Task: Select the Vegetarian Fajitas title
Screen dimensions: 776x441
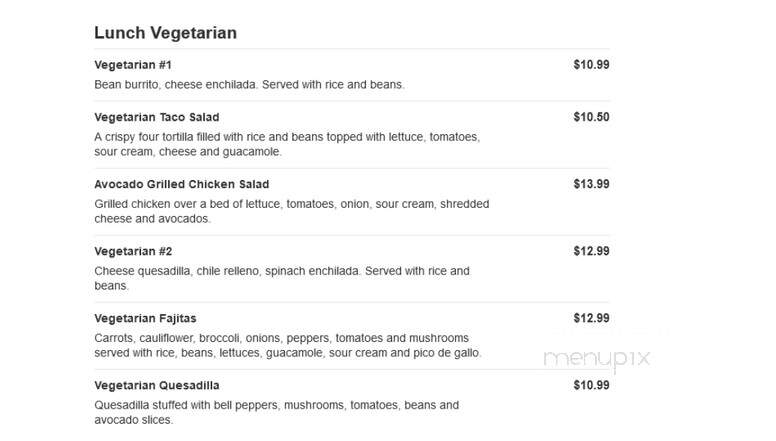Action: pyautogui.click(x=145, y=318)
